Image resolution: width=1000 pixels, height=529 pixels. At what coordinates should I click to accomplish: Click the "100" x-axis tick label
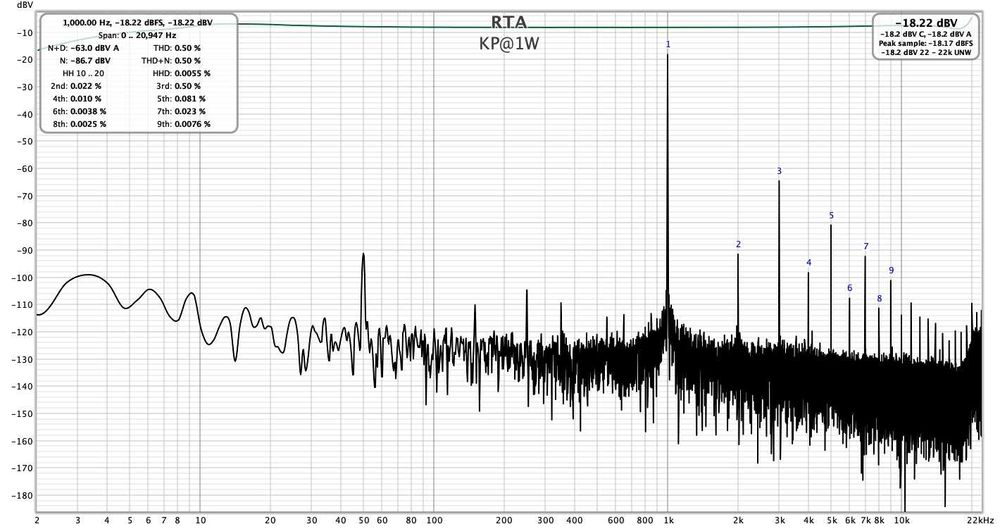tap(434, 521)
